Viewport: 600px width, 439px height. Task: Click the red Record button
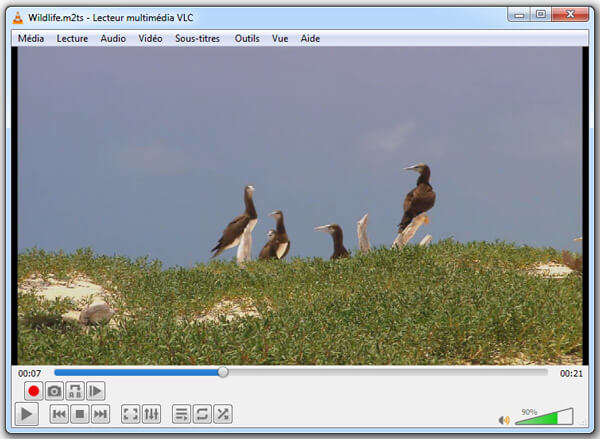click(x=34, y=391)
